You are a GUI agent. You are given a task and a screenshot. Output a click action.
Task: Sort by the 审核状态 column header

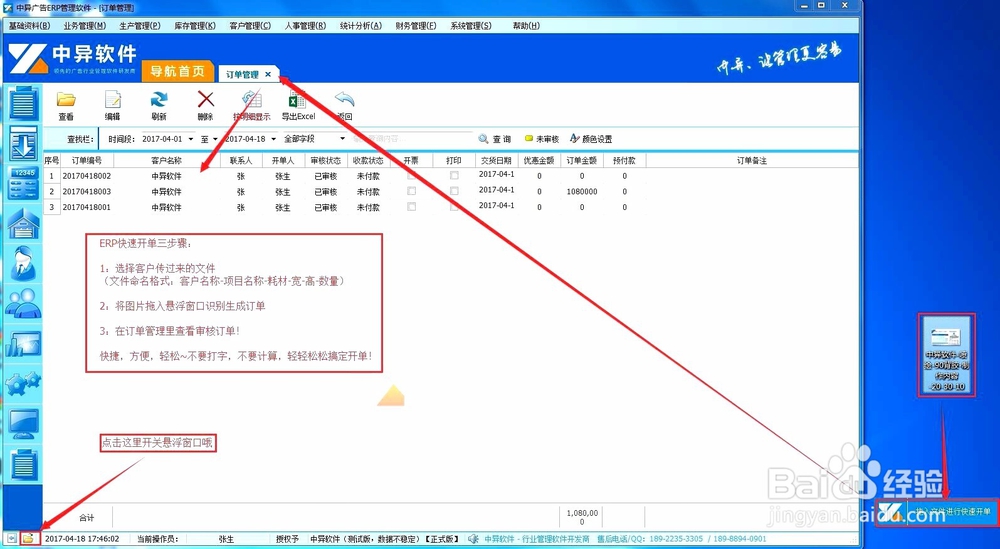(x=326, y=160)
